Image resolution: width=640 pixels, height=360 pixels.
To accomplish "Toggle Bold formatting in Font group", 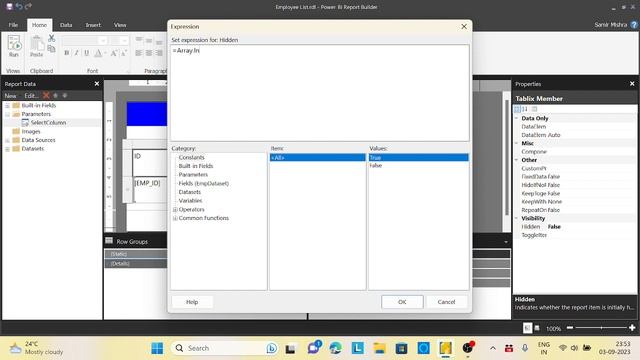I will point(67,53).
